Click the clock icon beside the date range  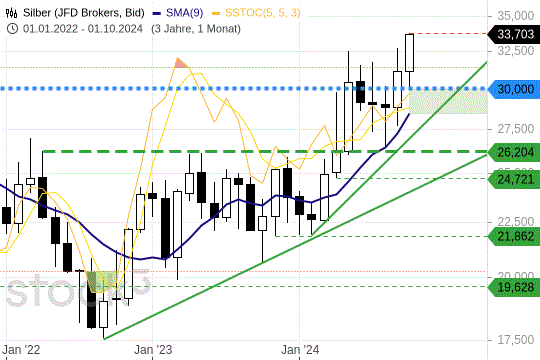click(12, 29)
